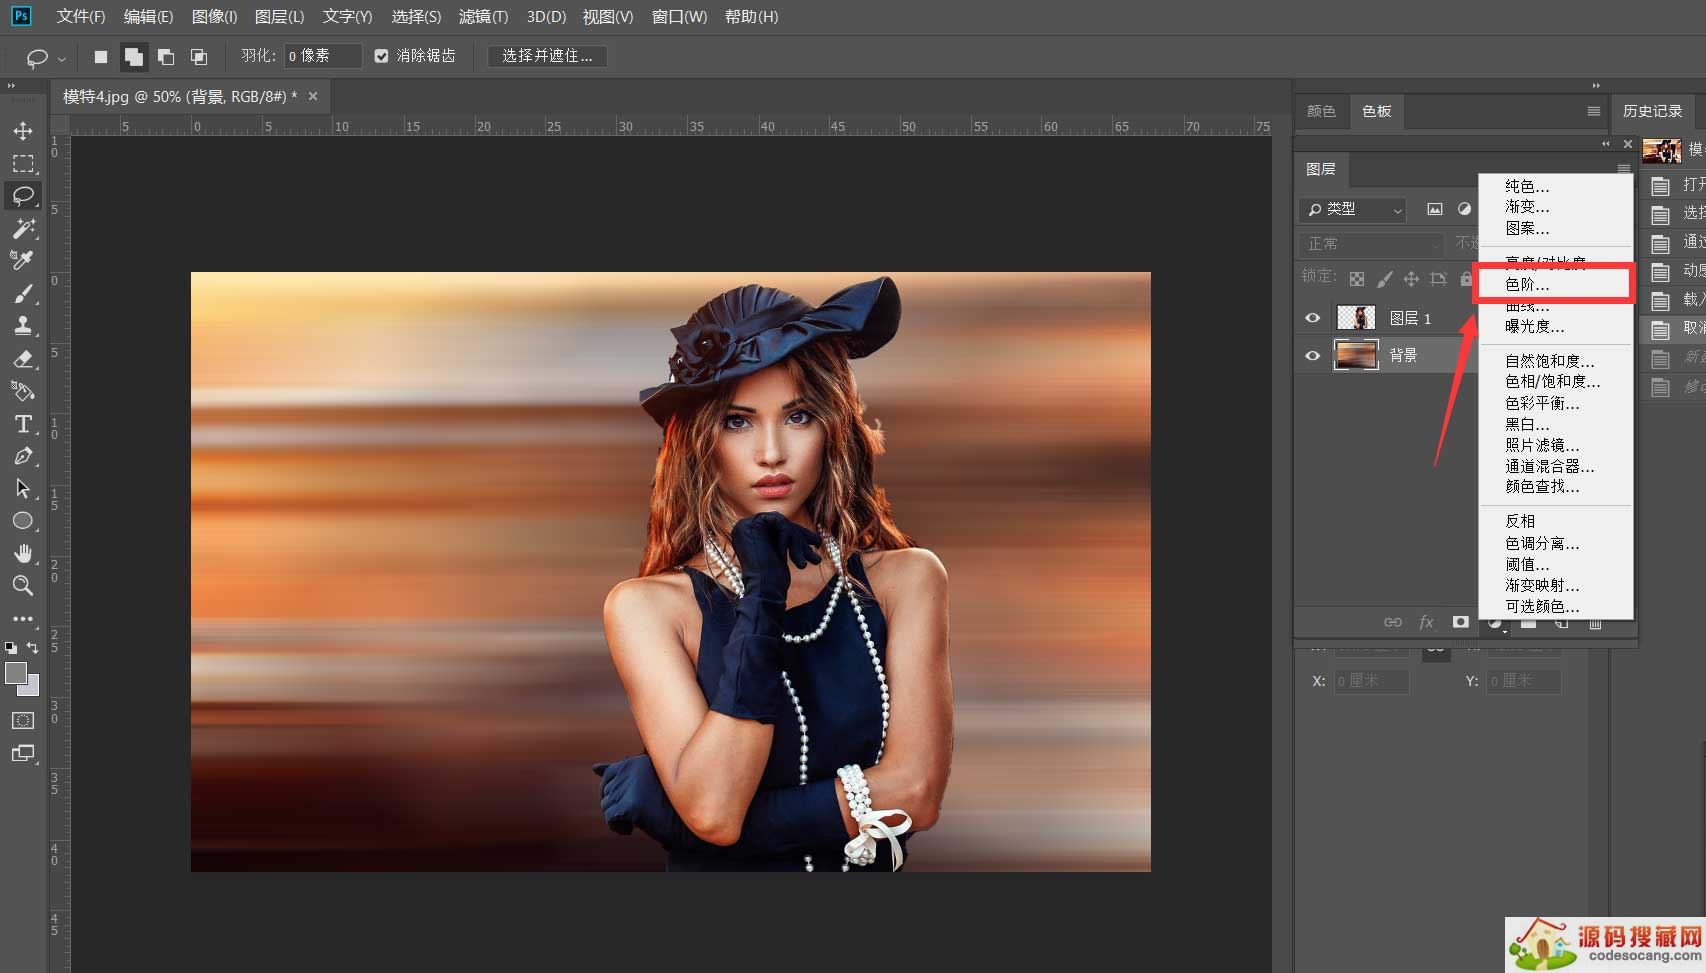Filter layers by pixel layer type

click(1435, 209)
